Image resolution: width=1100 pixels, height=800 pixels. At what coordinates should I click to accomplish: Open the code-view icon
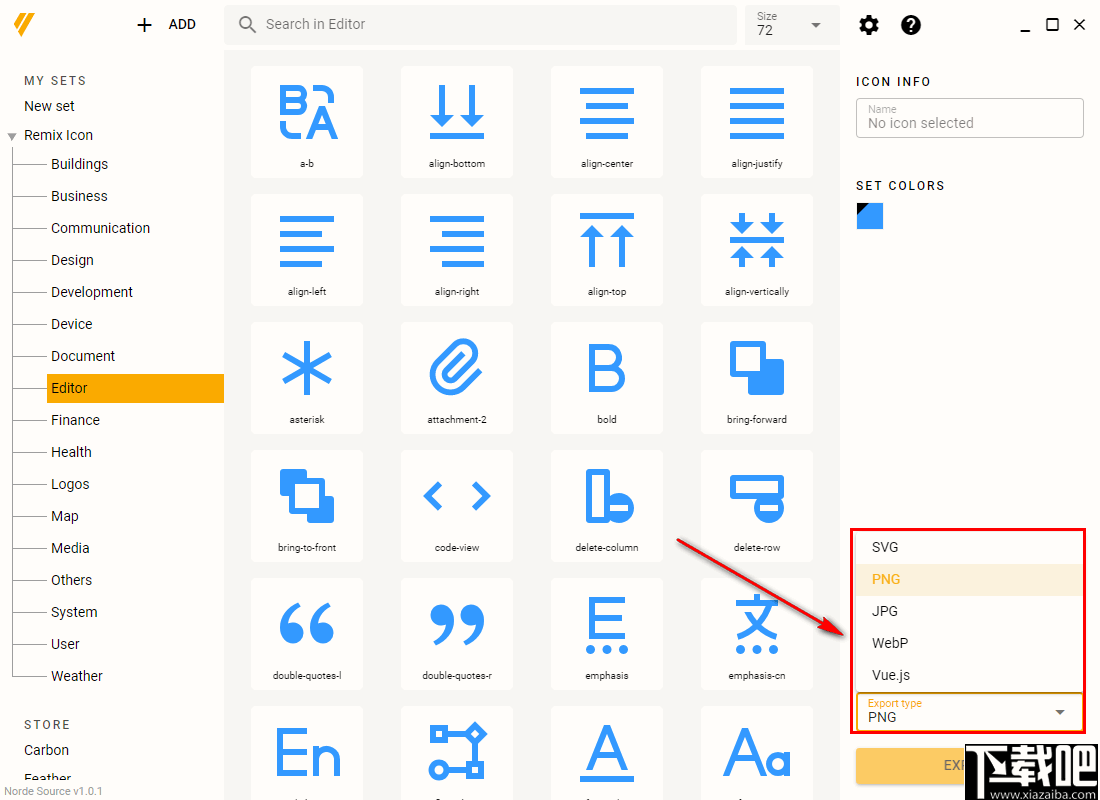456,506
